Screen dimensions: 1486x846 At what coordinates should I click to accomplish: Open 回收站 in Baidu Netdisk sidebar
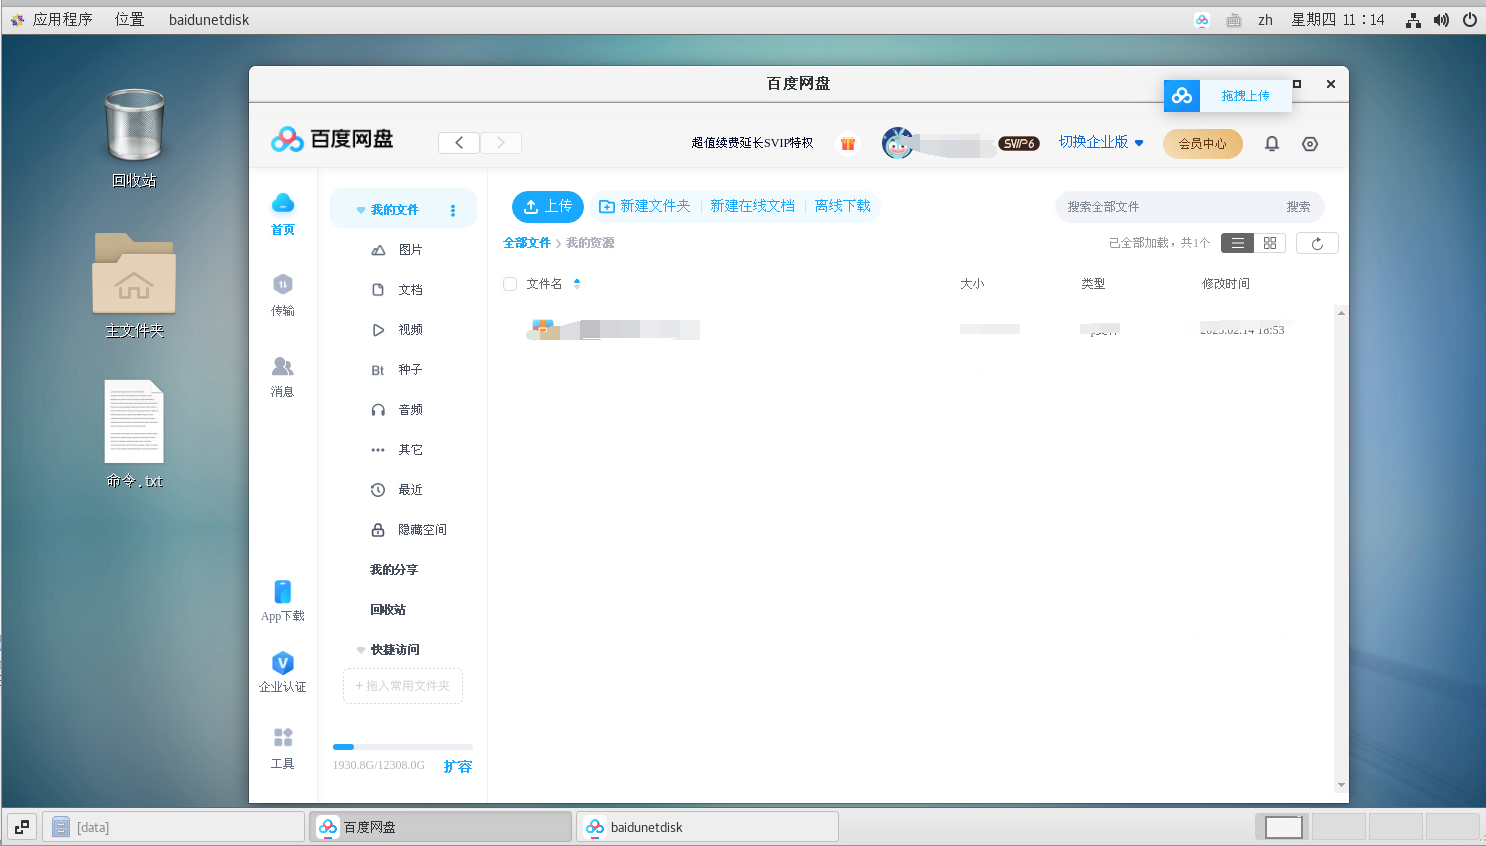(x=388, y=610)
